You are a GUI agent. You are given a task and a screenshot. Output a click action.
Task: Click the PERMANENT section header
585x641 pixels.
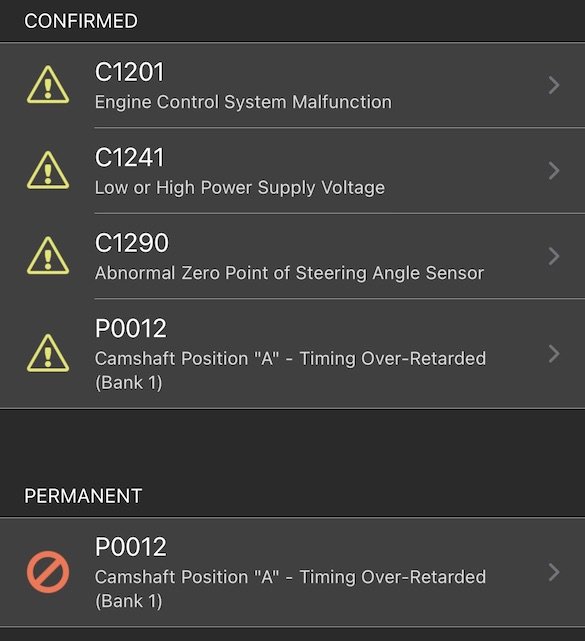tap(83, 496)
